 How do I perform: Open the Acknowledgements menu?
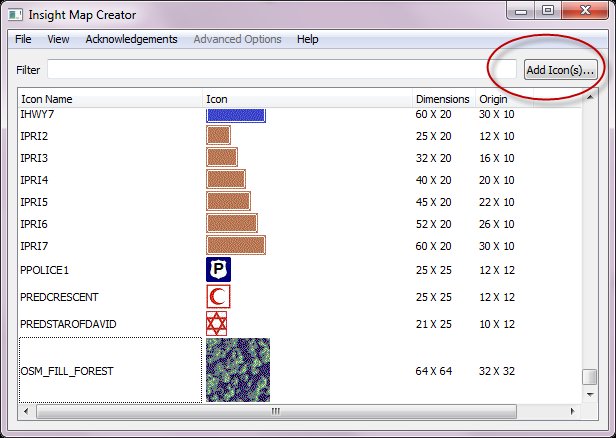coord(131,39)
